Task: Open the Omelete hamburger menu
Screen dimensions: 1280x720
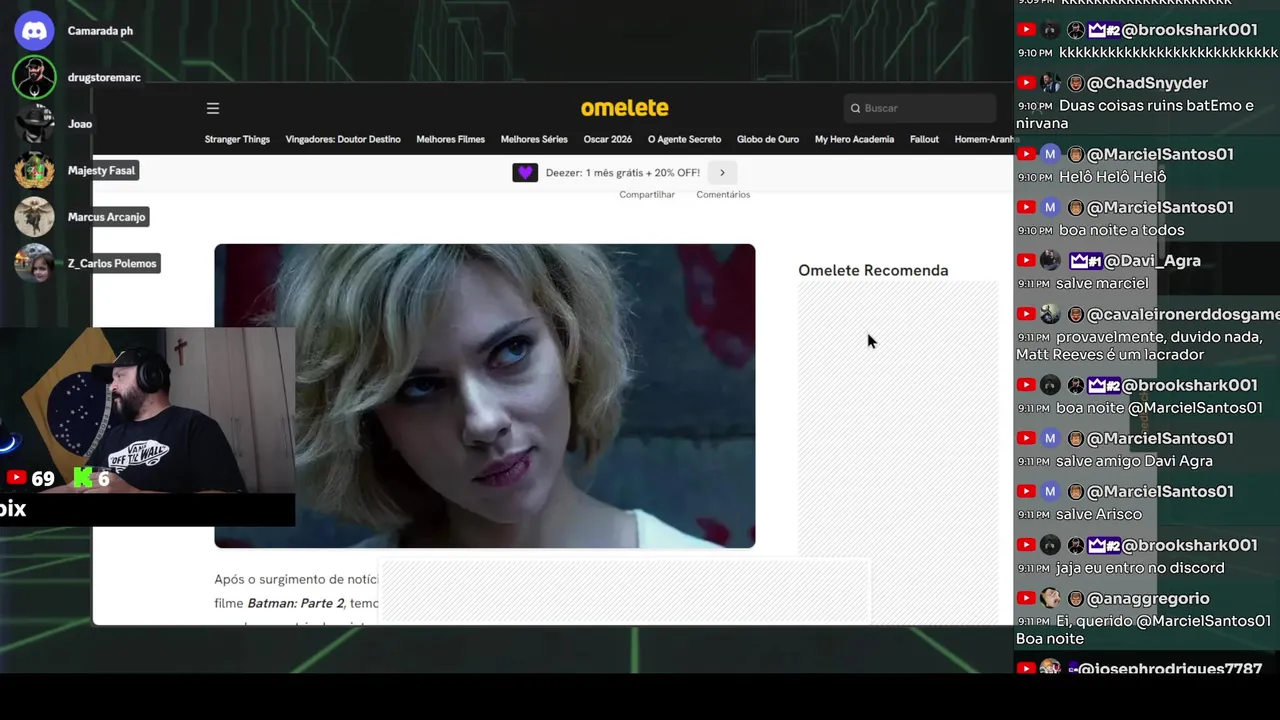Action: click(212, 108)
